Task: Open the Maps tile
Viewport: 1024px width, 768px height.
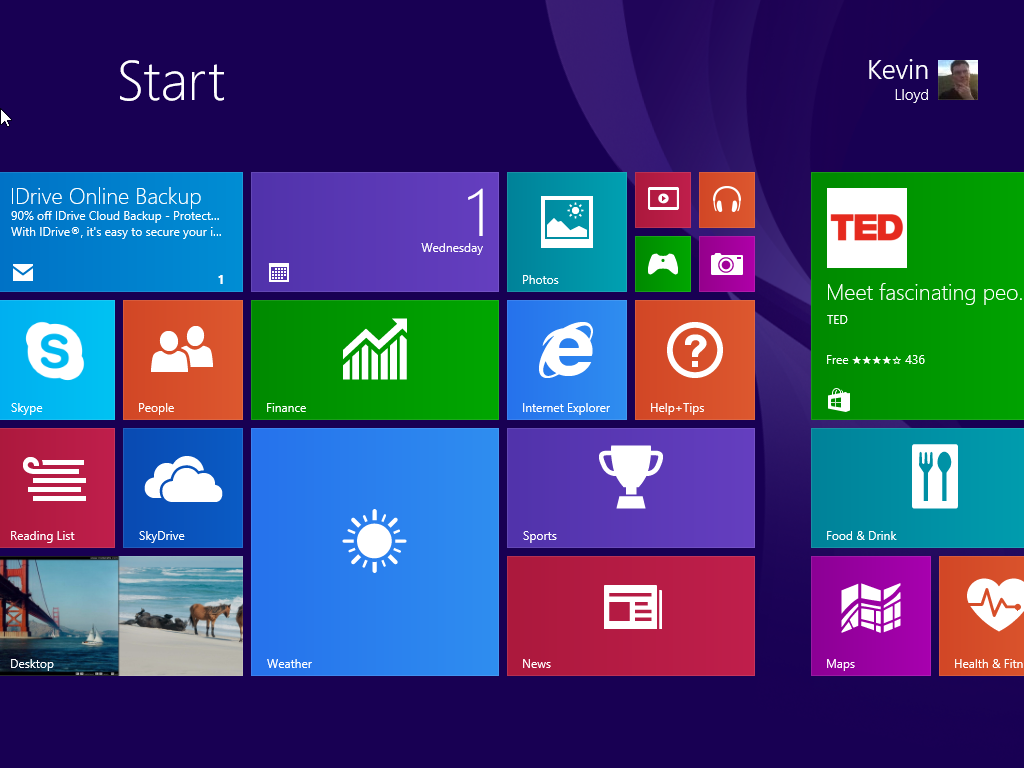Action: tap(871, 616)
